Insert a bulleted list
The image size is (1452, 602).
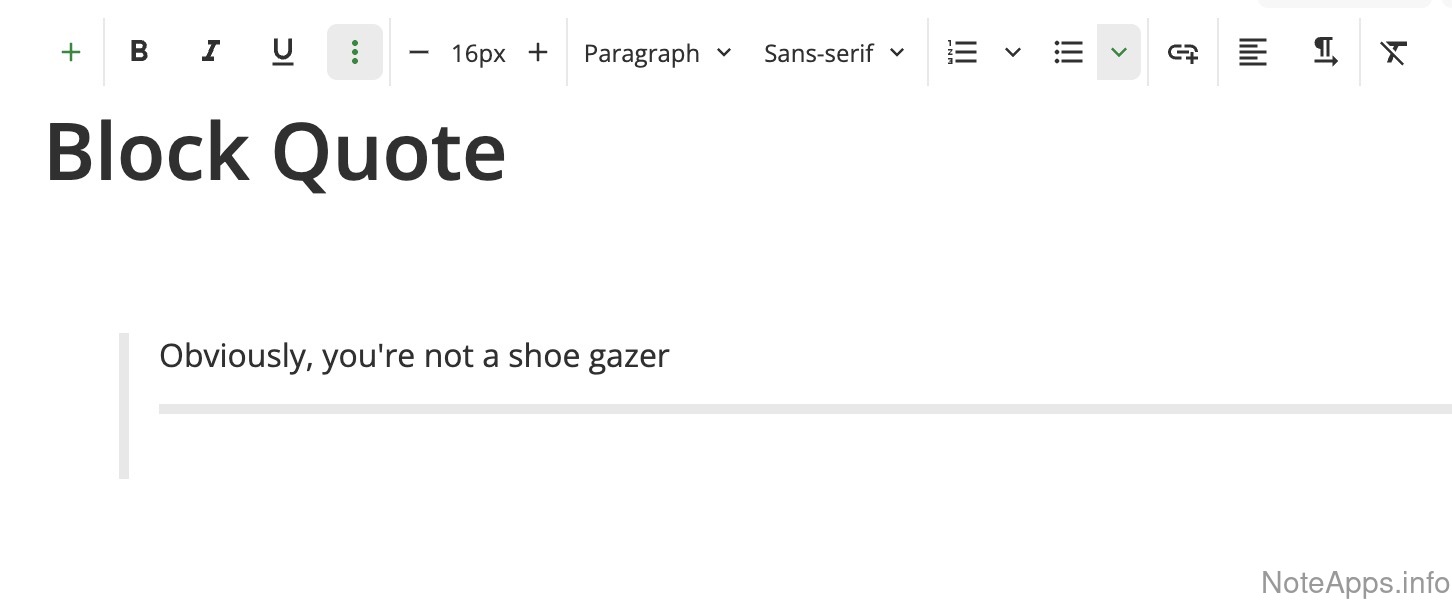pyautogui.click(x=1068, y=52)
